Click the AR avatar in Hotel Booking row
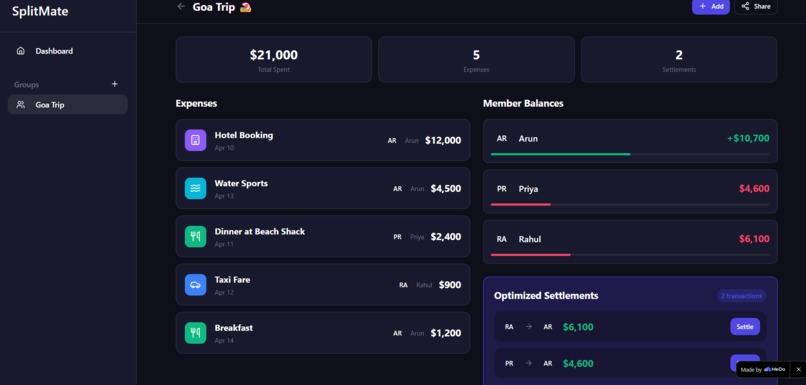 [x=392, y=140]
